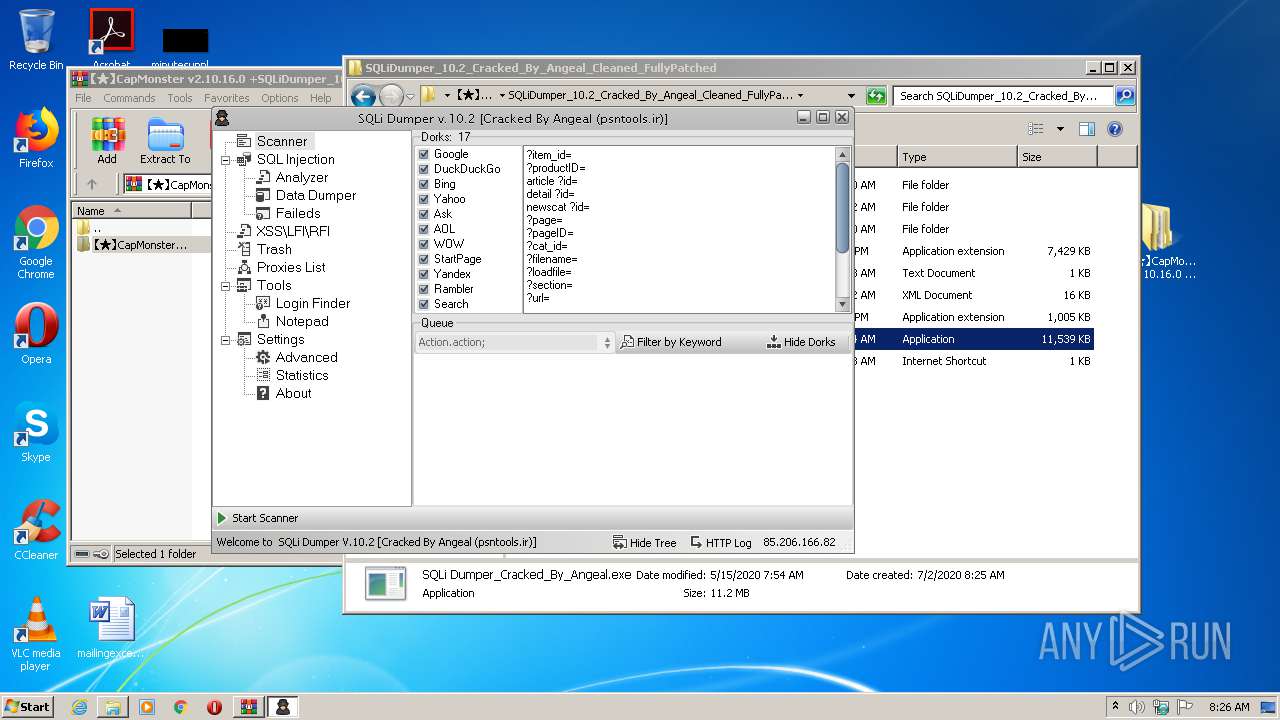Click Explorer back navigation arrow
The height and width of the screenshot is (720, 1280).
point(363,96)
